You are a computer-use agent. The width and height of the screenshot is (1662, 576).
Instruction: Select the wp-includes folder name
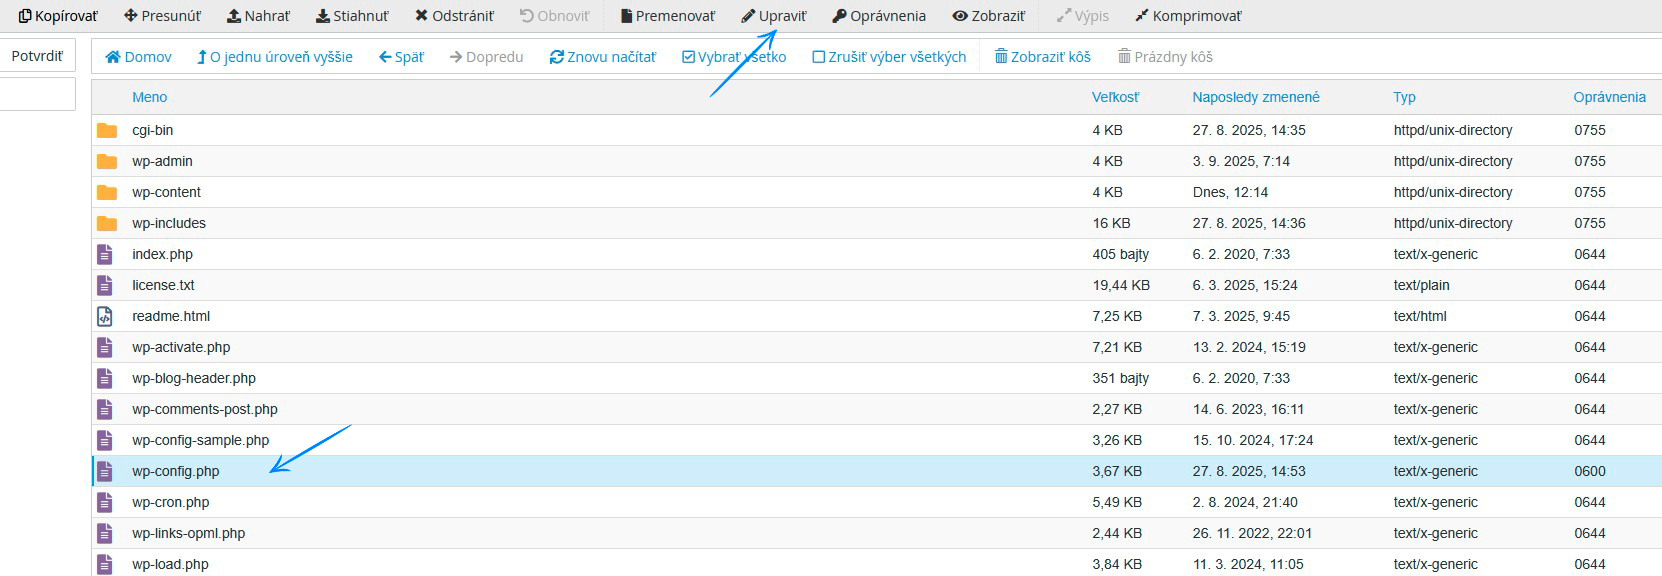169,223
